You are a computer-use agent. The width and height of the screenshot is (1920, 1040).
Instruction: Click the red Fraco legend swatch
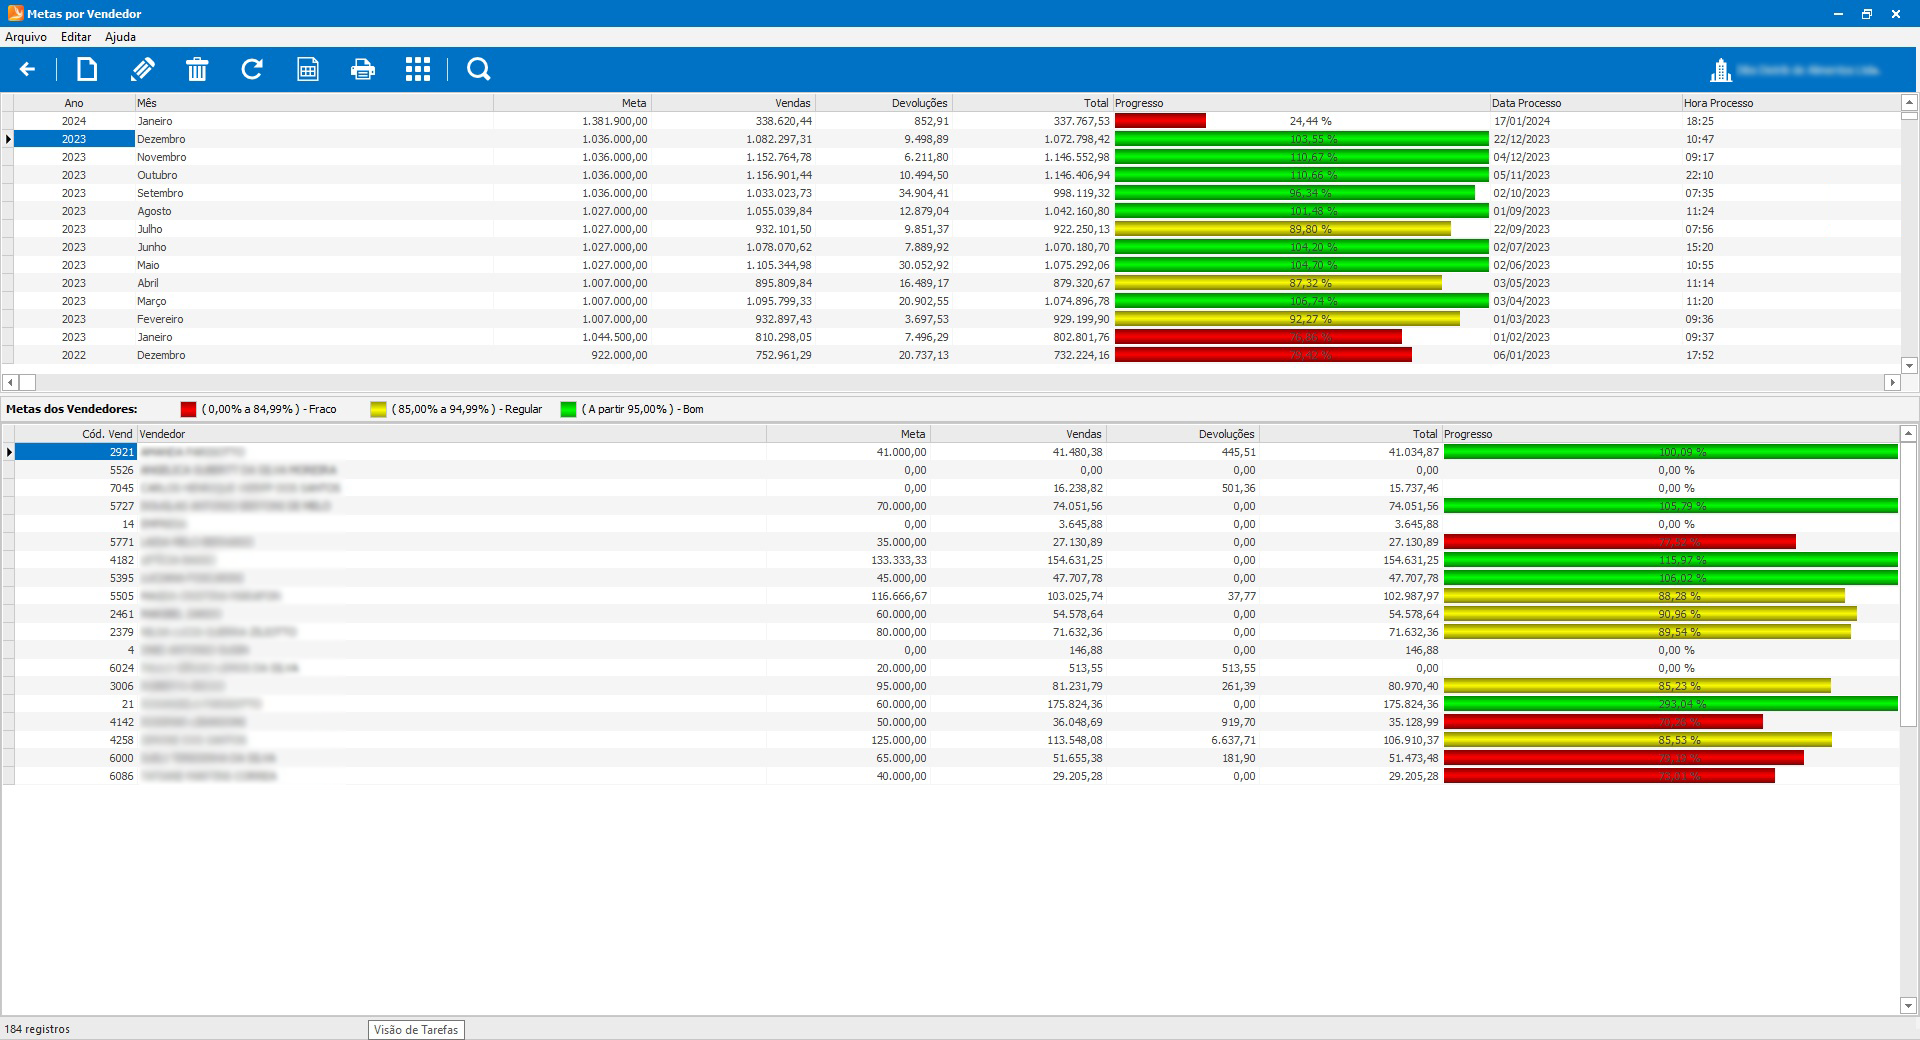click(x=188, y=409)
